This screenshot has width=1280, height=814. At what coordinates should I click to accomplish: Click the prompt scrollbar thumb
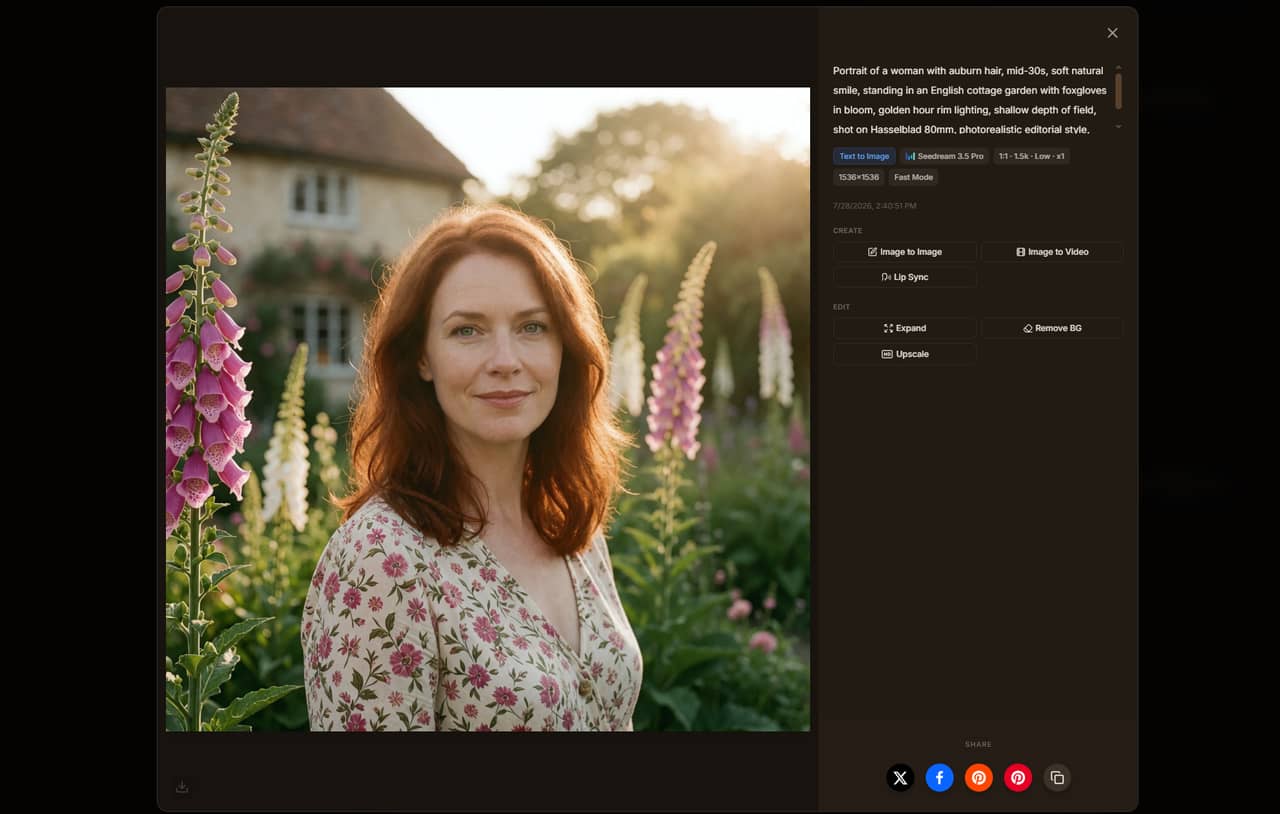point(1118,91)
